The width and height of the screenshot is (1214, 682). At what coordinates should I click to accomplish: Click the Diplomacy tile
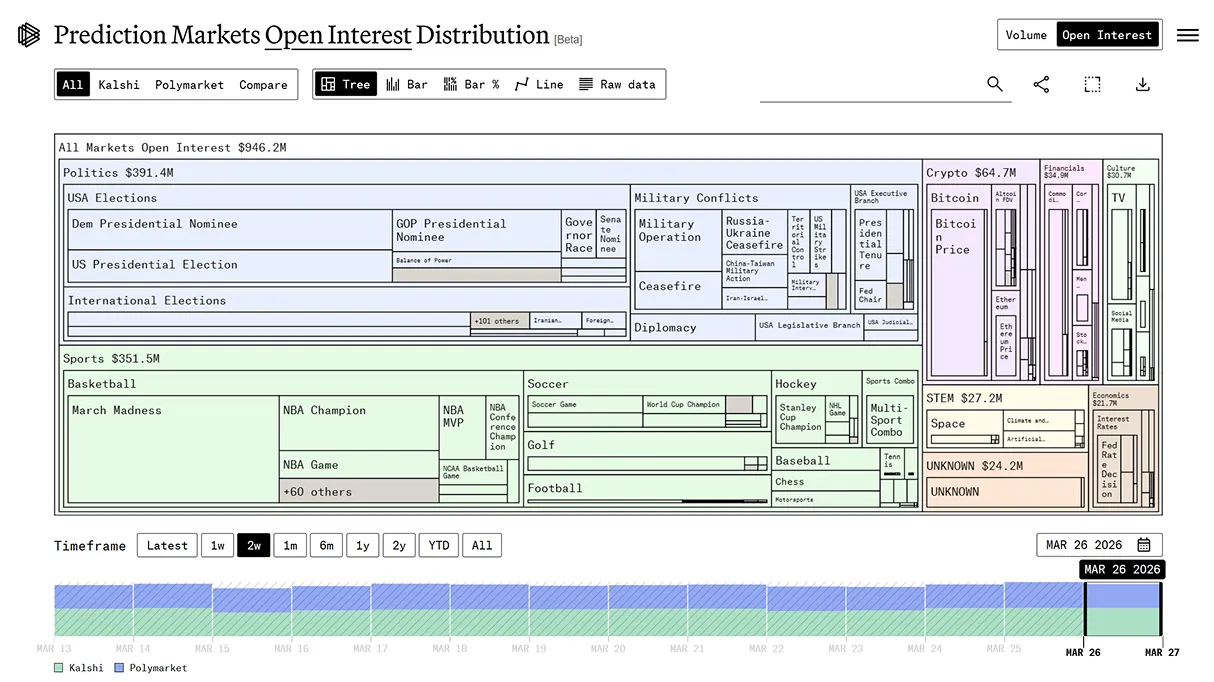pos(692,328)
